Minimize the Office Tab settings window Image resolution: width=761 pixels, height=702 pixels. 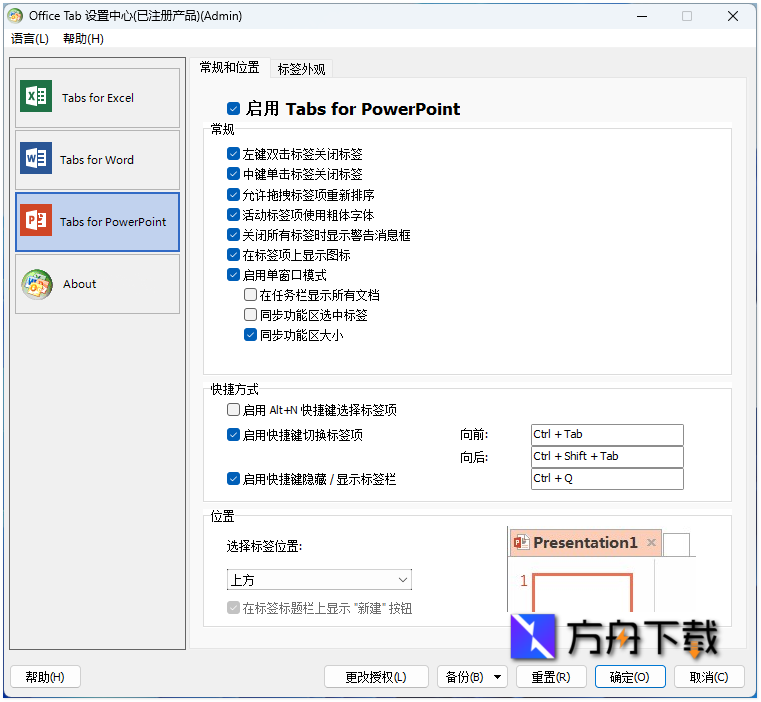(642, 16)
